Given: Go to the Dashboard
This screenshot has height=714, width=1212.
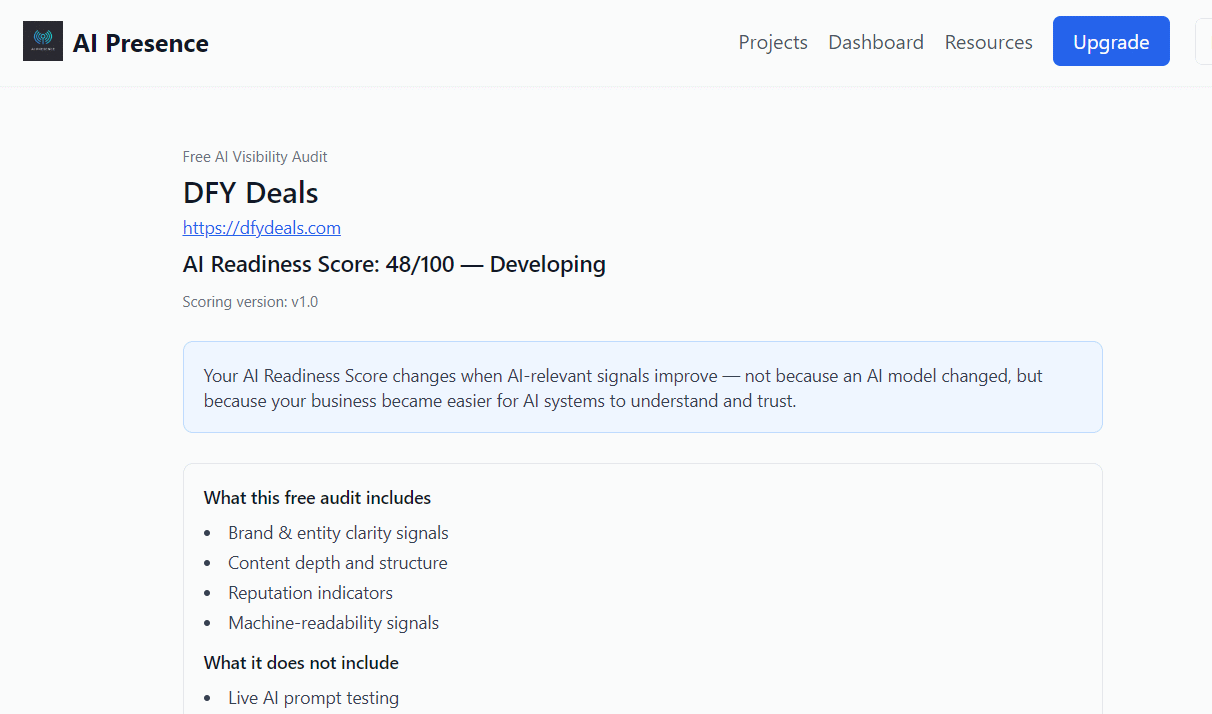Looking at the screenshot, I should [x=876, y=42].
